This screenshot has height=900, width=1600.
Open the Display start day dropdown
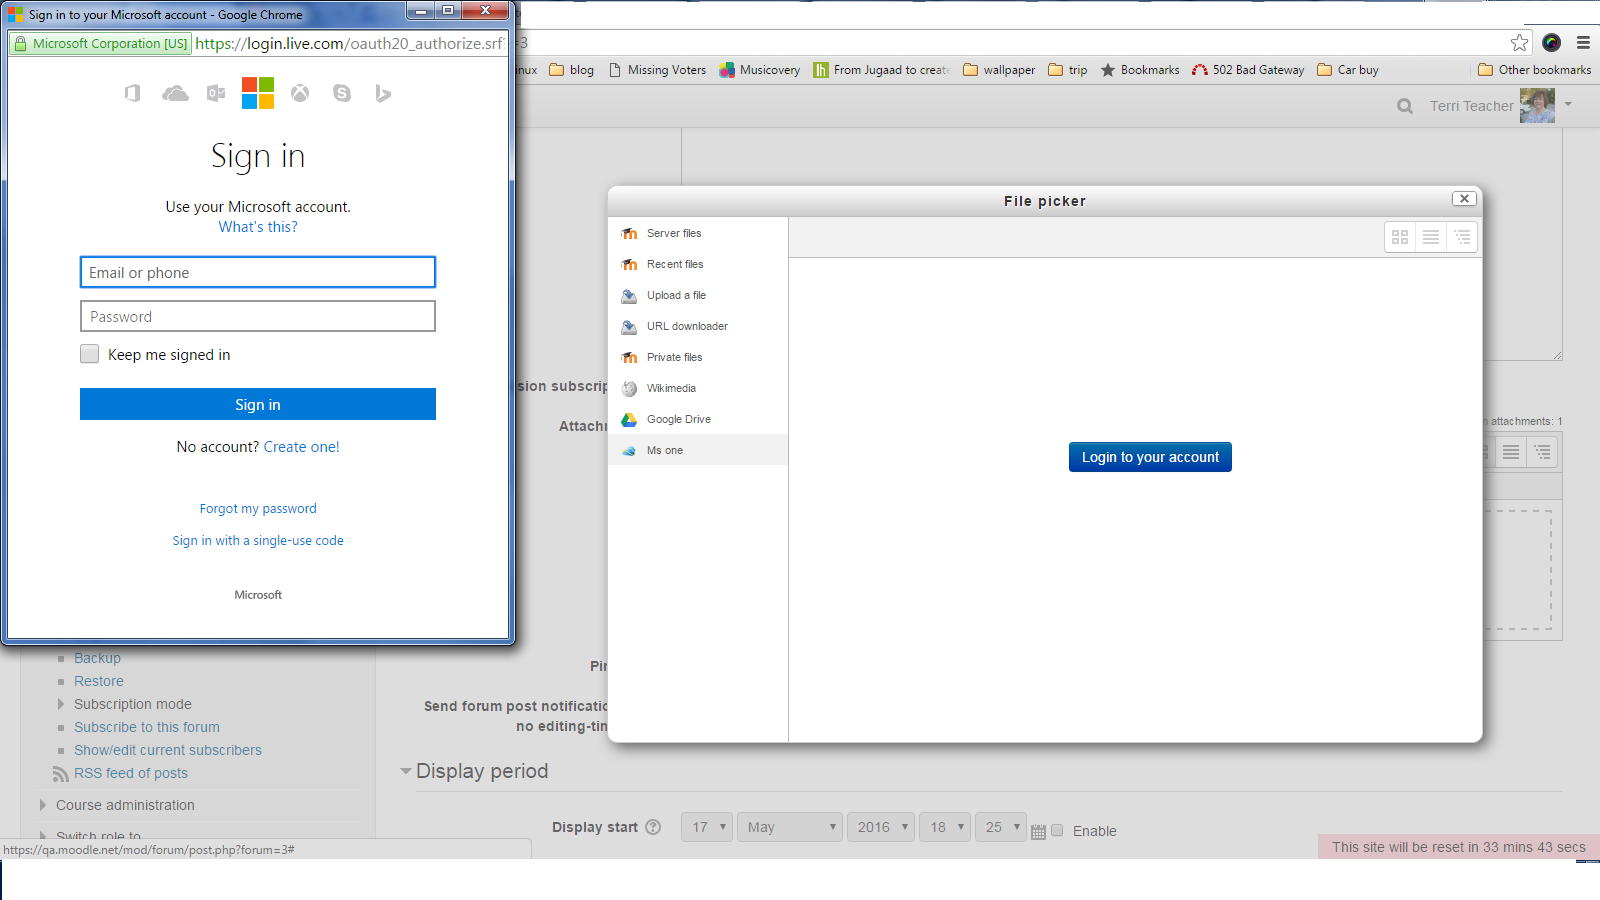(x=707, y=827)
